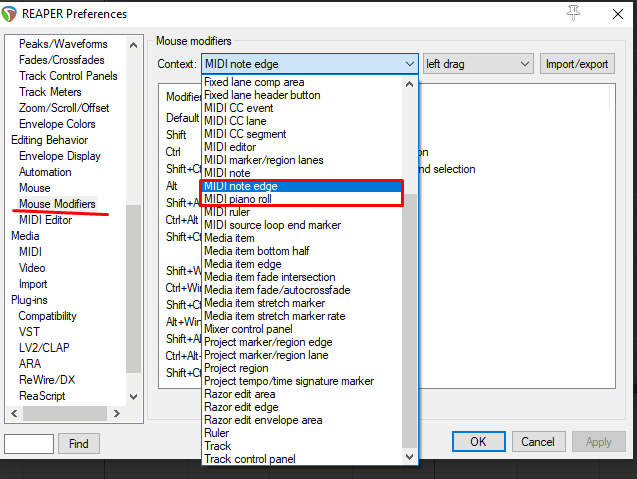Open Envelope Colors page
The image size is (637, 479).
click(57, 124)
